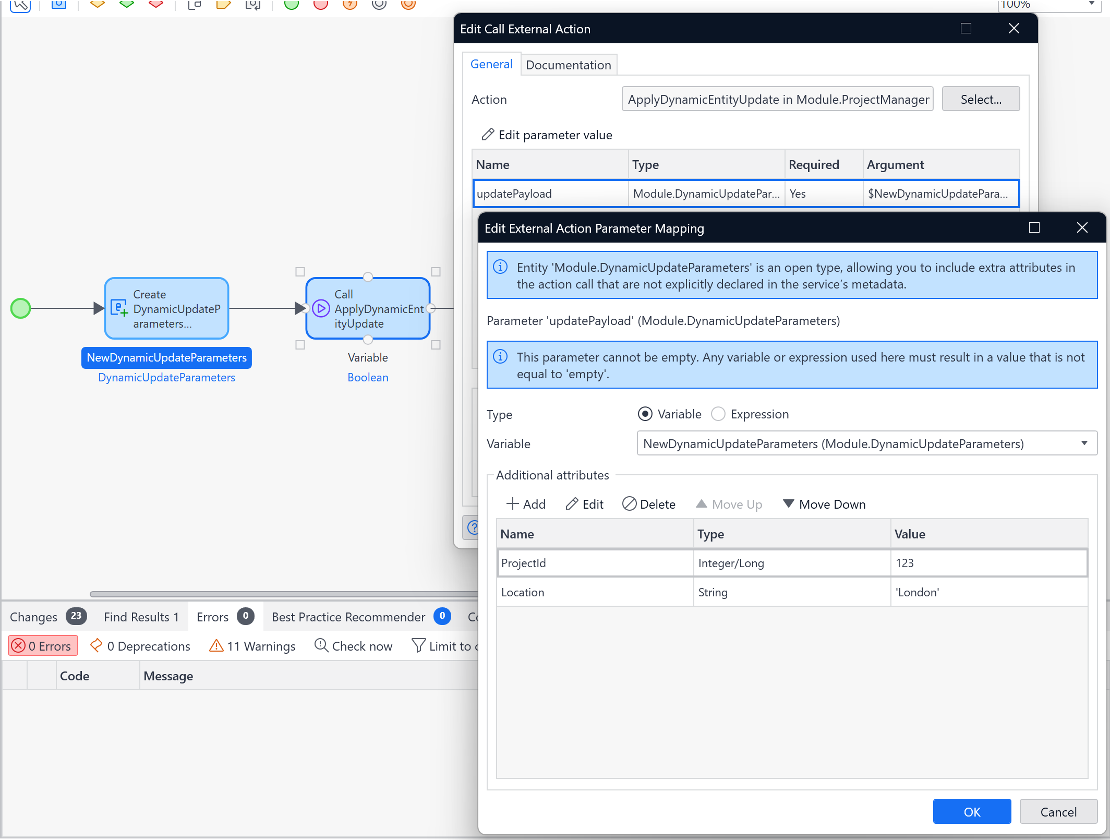
Task: Select the pointer selection tool
Action: [x=22, y=5]
